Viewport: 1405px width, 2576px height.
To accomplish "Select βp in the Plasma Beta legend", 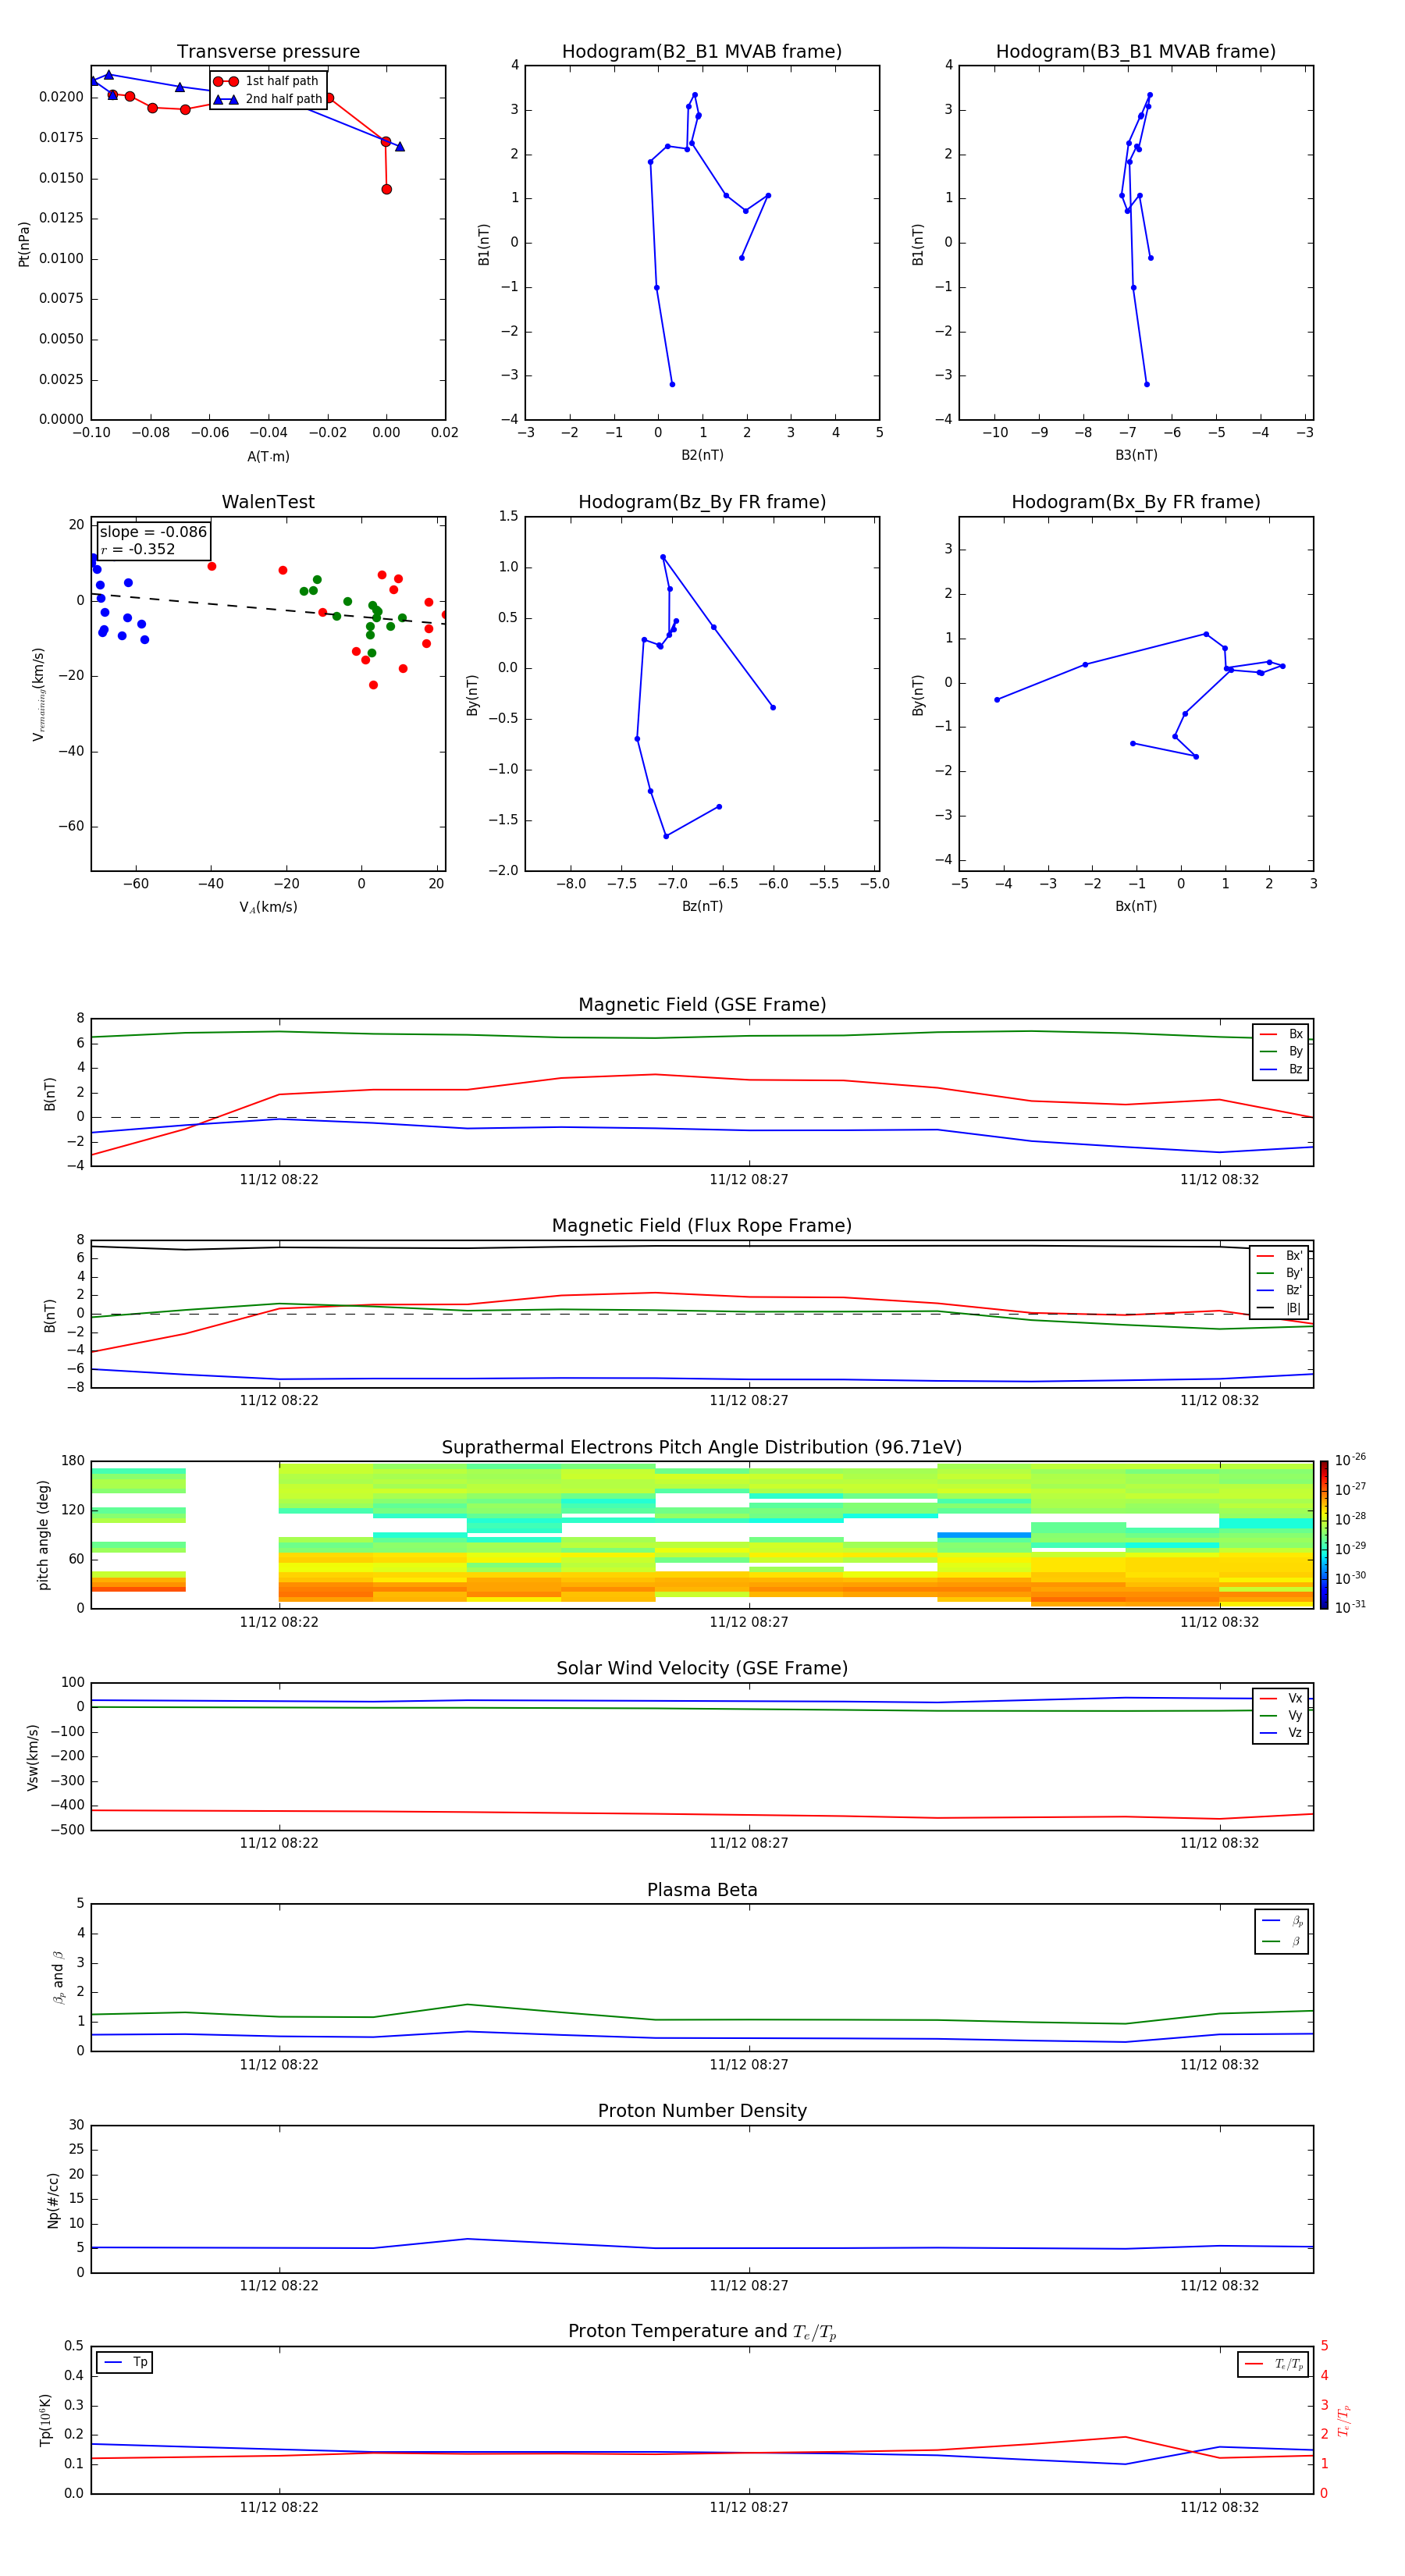I will coord(1282,1921).
